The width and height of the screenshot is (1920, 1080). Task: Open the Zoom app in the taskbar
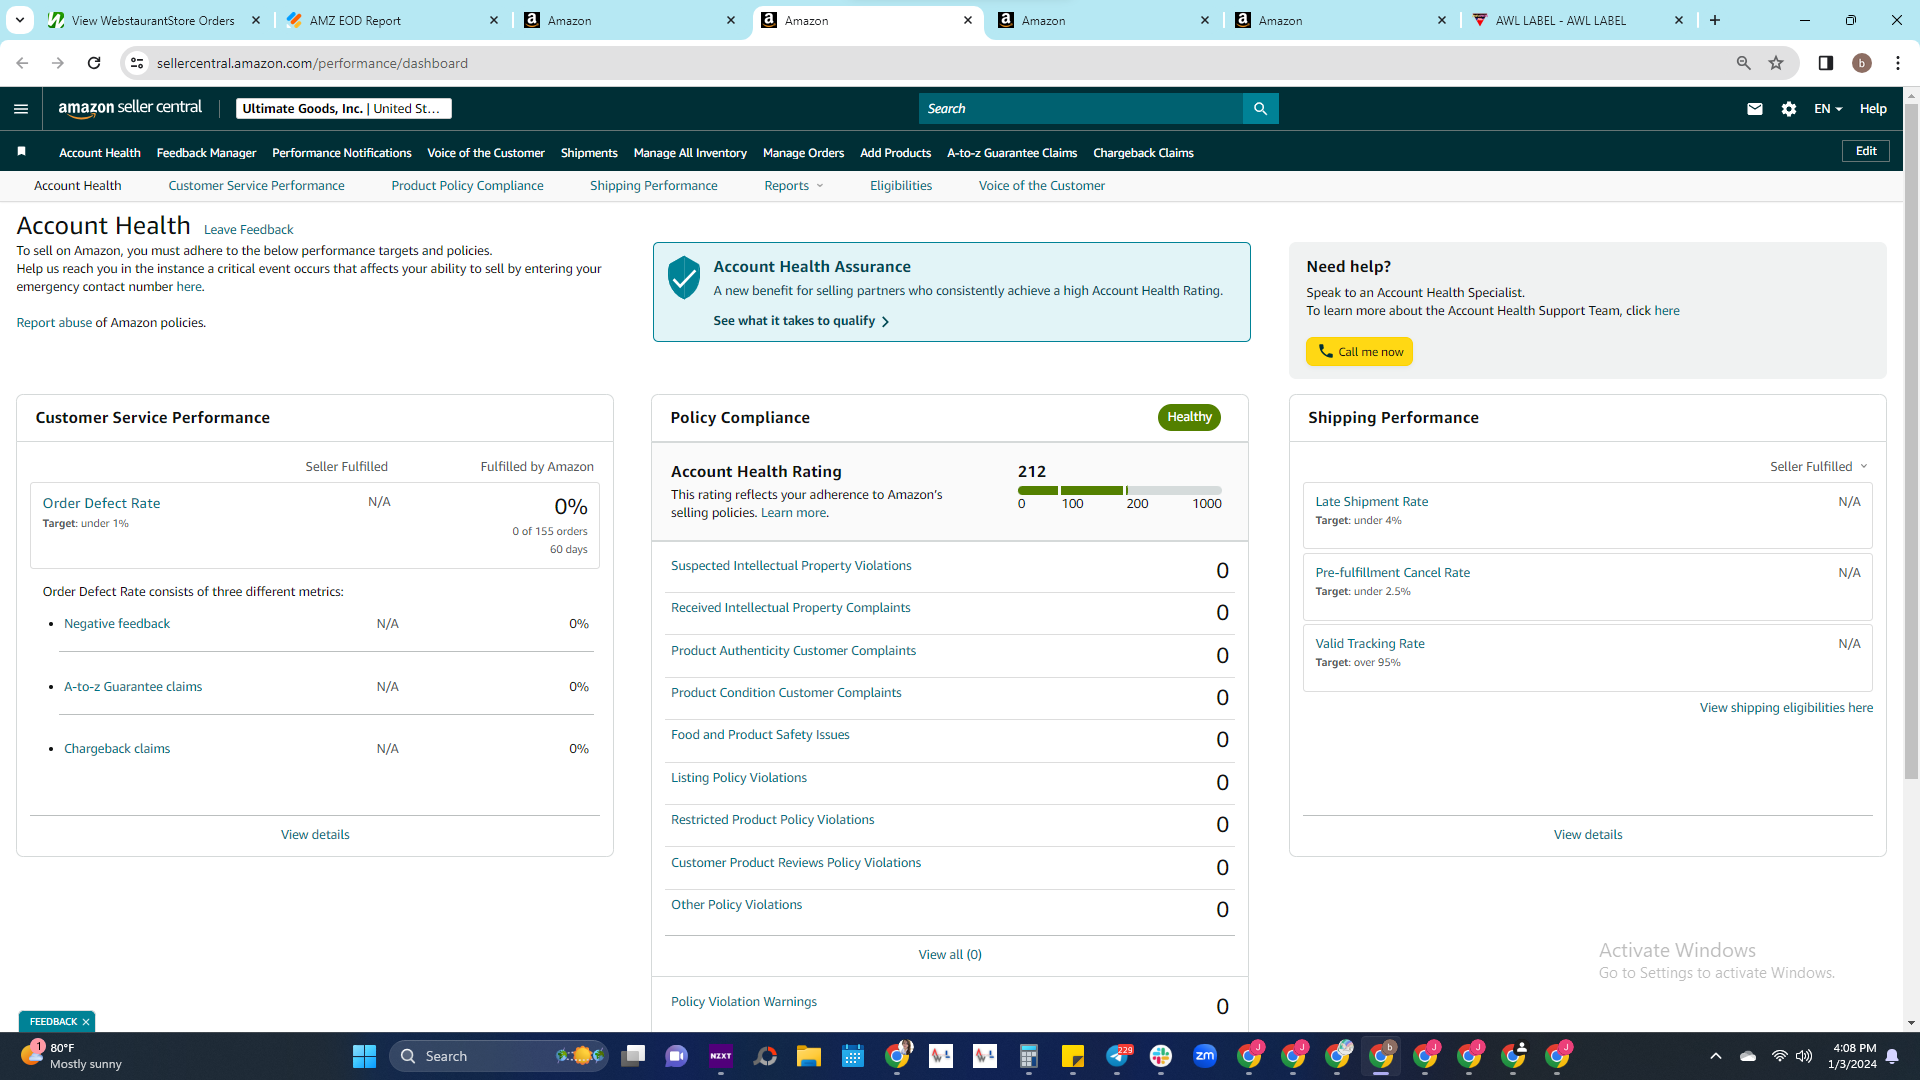click(x=1205, y=1056)
